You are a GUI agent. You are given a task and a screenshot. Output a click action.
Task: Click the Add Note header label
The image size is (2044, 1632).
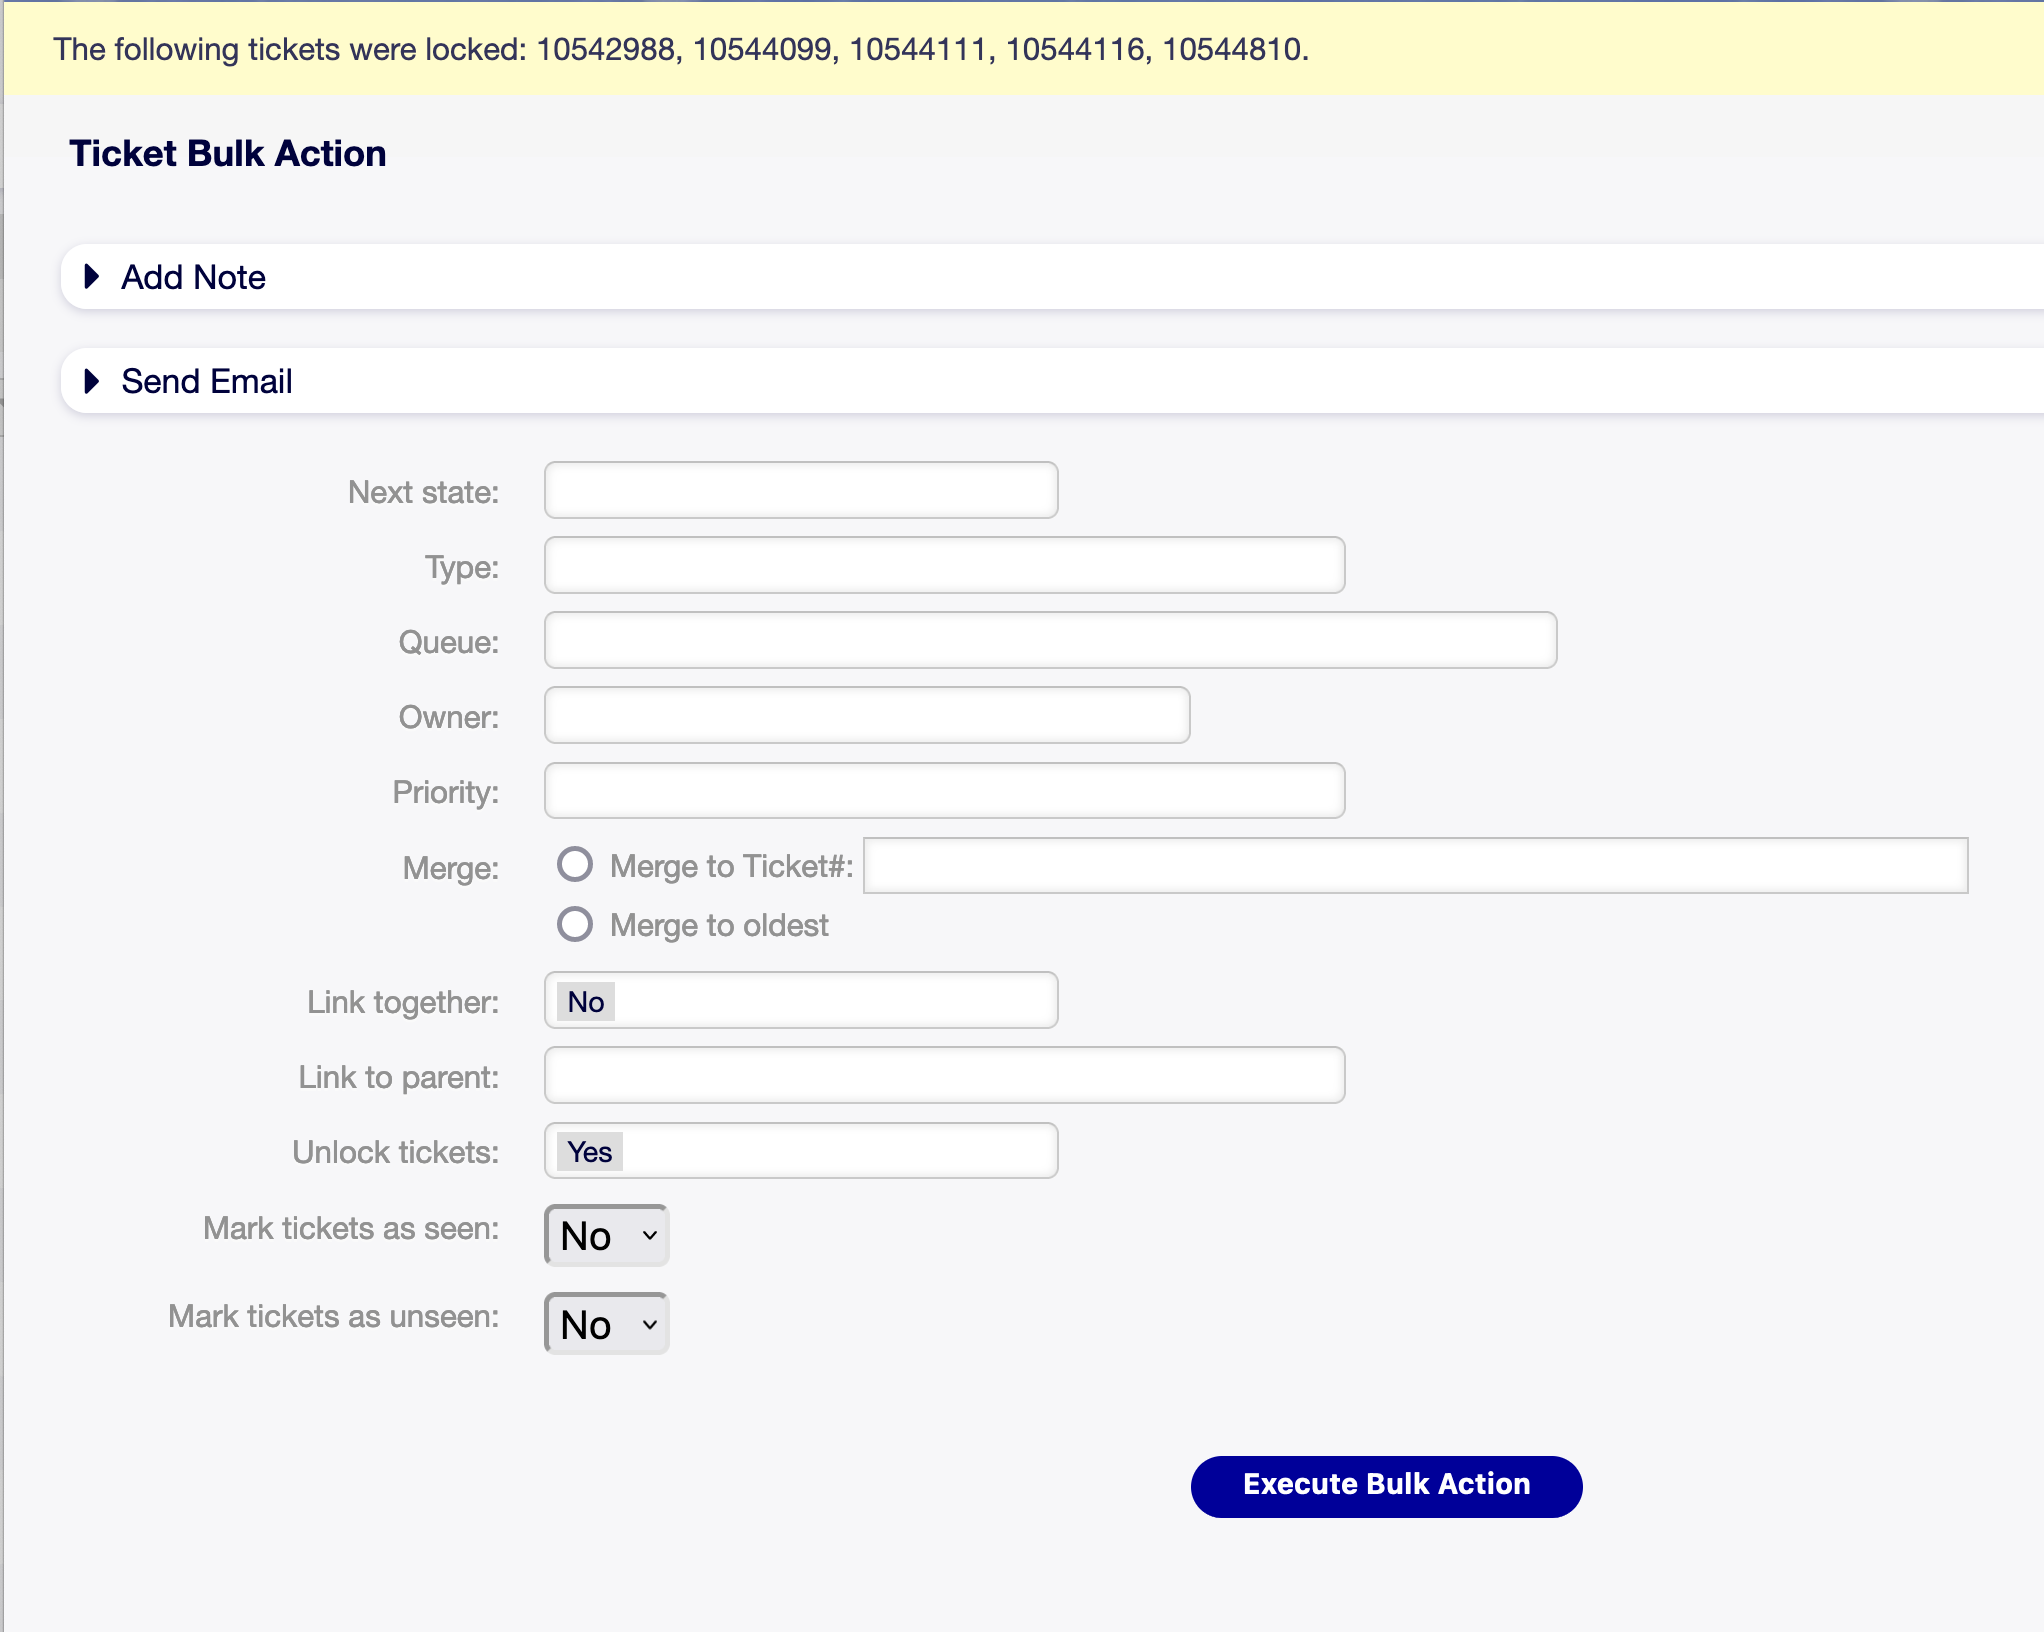click(193, 277)
